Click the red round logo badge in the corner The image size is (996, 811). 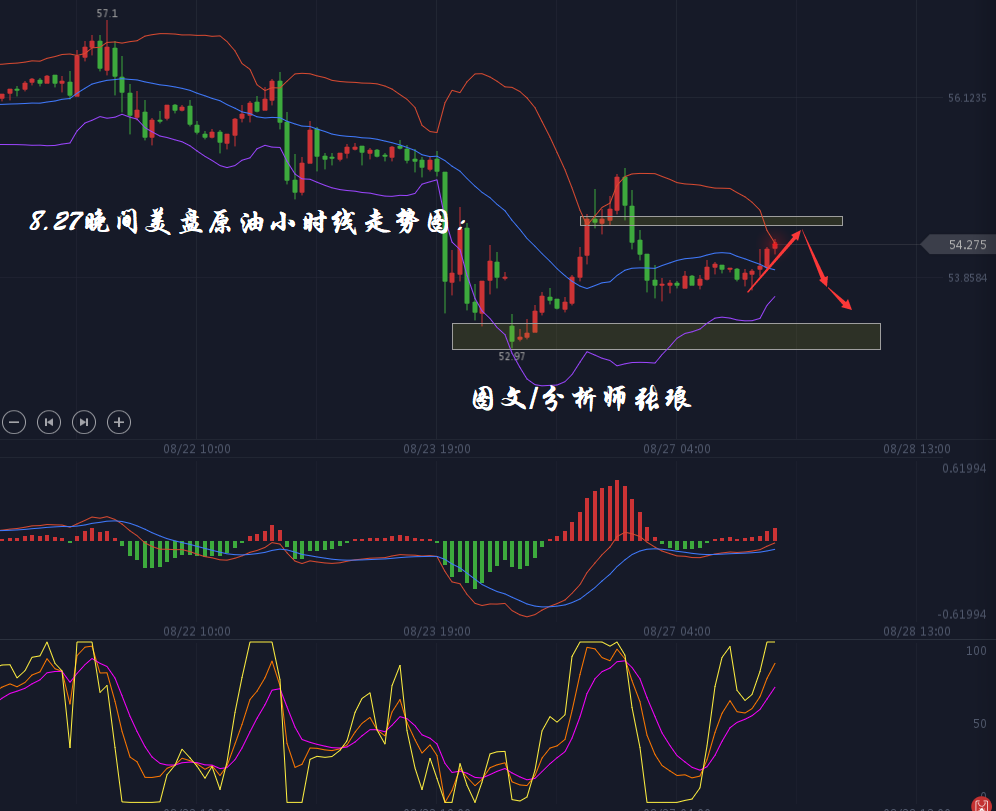click(x=982, y=801)
